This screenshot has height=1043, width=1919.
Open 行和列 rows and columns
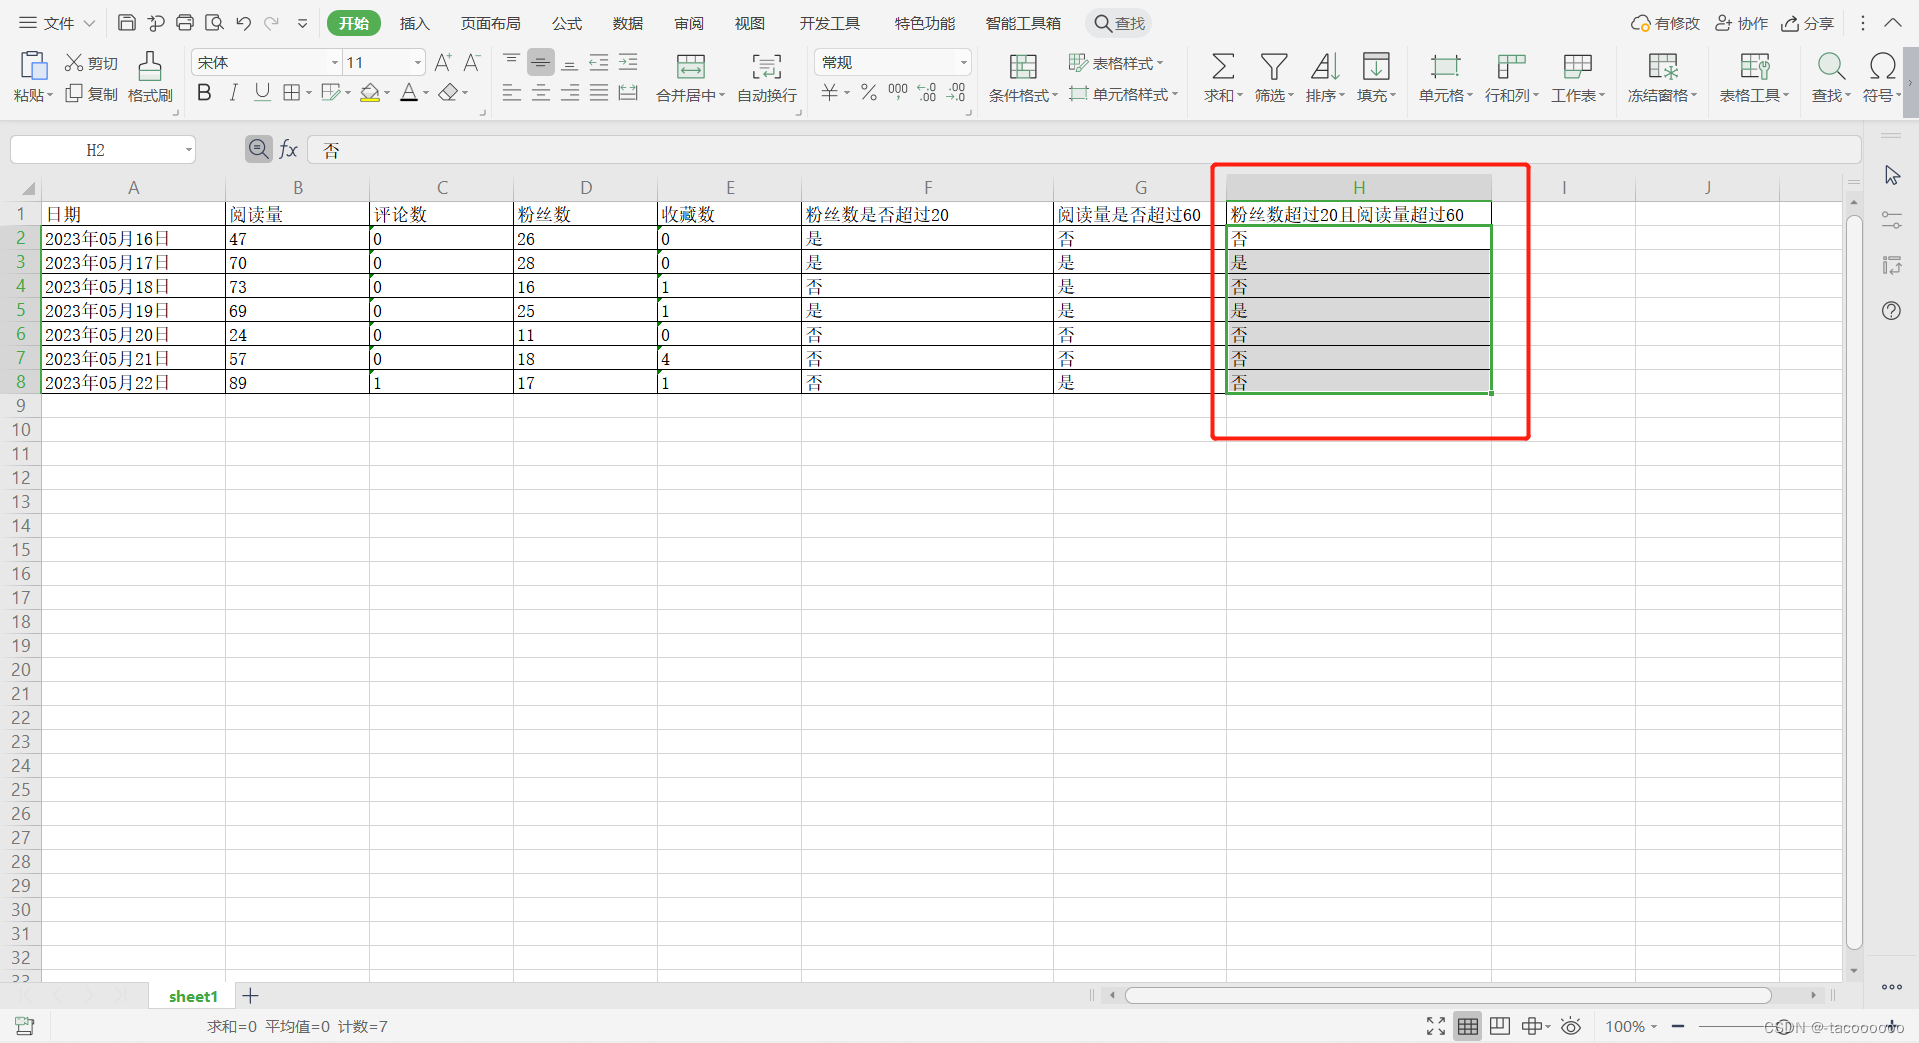pos(1511,77)
